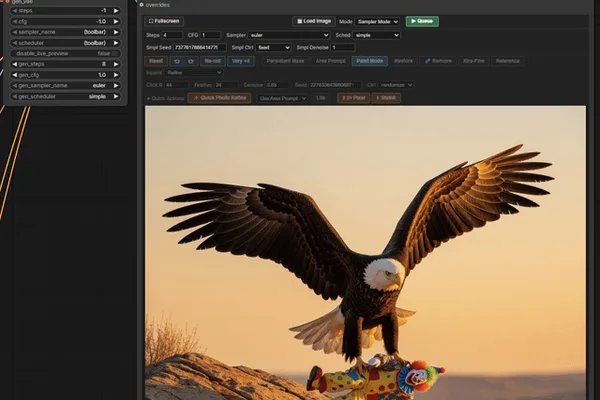Click the Steps input field
The image size is (600, 400).
click(x=172, y=35)
